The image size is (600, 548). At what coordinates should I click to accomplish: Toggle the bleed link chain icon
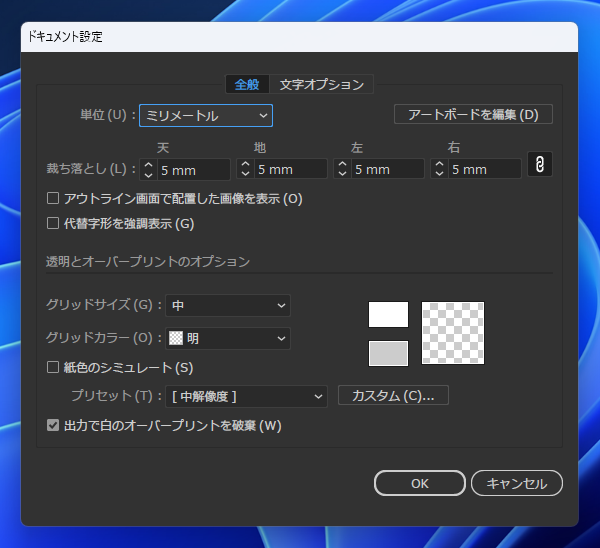pos(540,165)
